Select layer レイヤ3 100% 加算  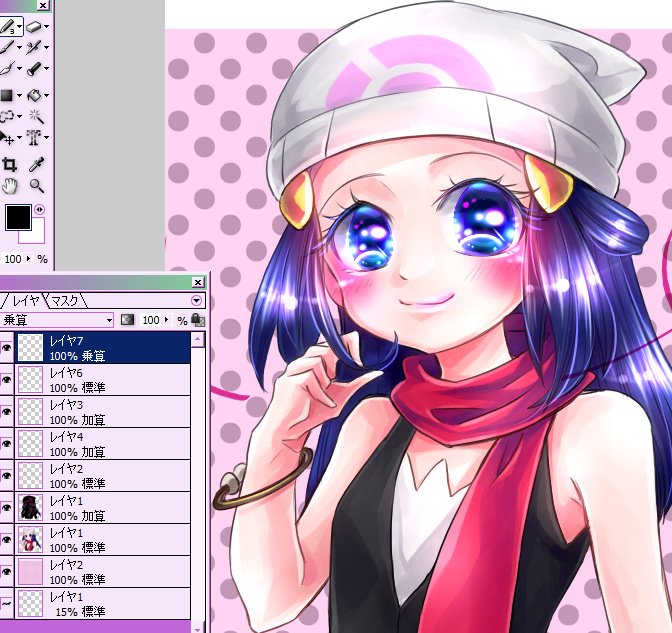tap(102, 412)
